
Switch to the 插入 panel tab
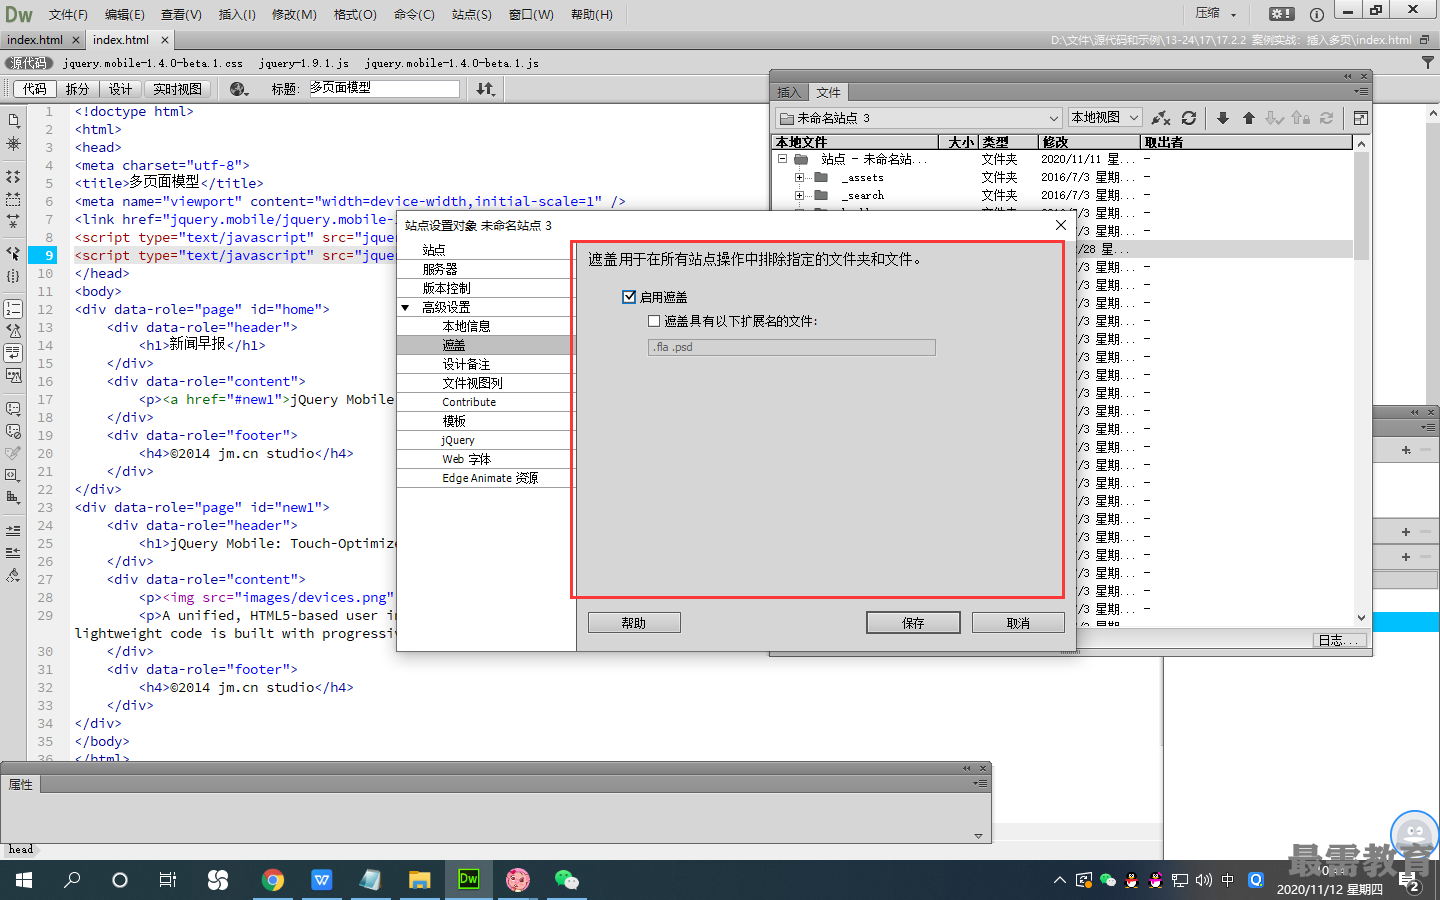(x=789, y=92)
